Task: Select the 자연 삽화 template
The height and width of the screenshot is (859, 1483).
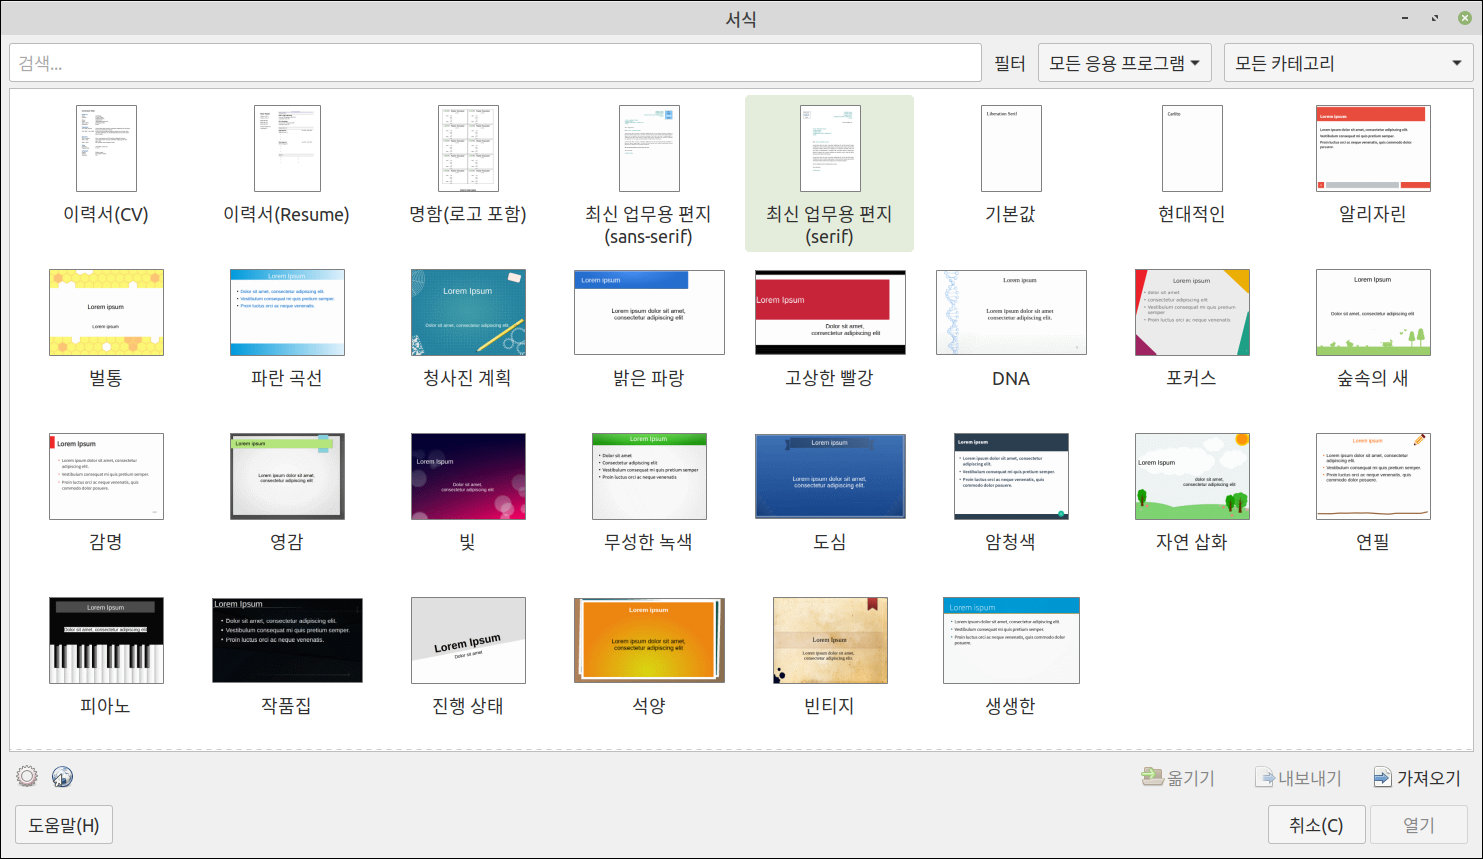Action: pyautogui.click(x=1192, y=493)
